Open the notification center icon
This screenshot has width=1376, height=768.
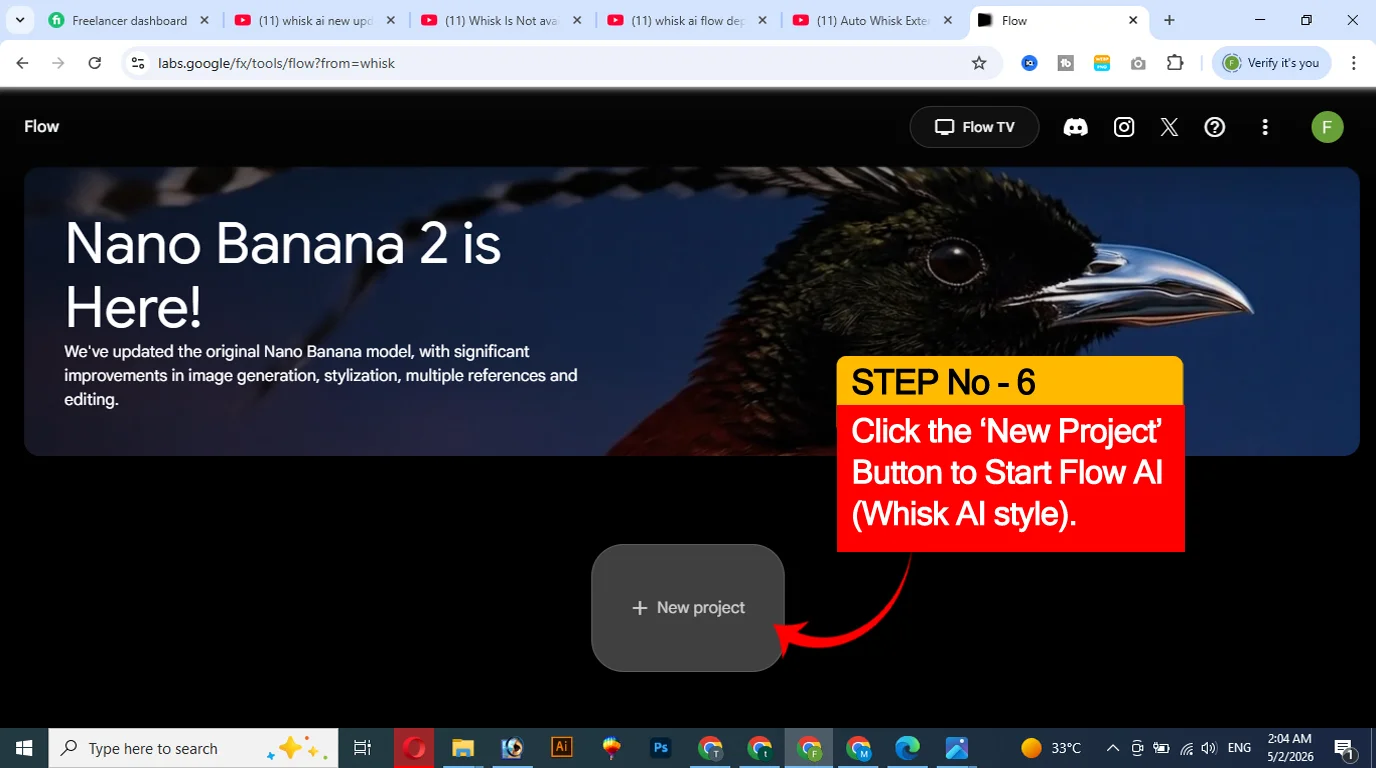pyautogui.click(x=1345, y=748)
